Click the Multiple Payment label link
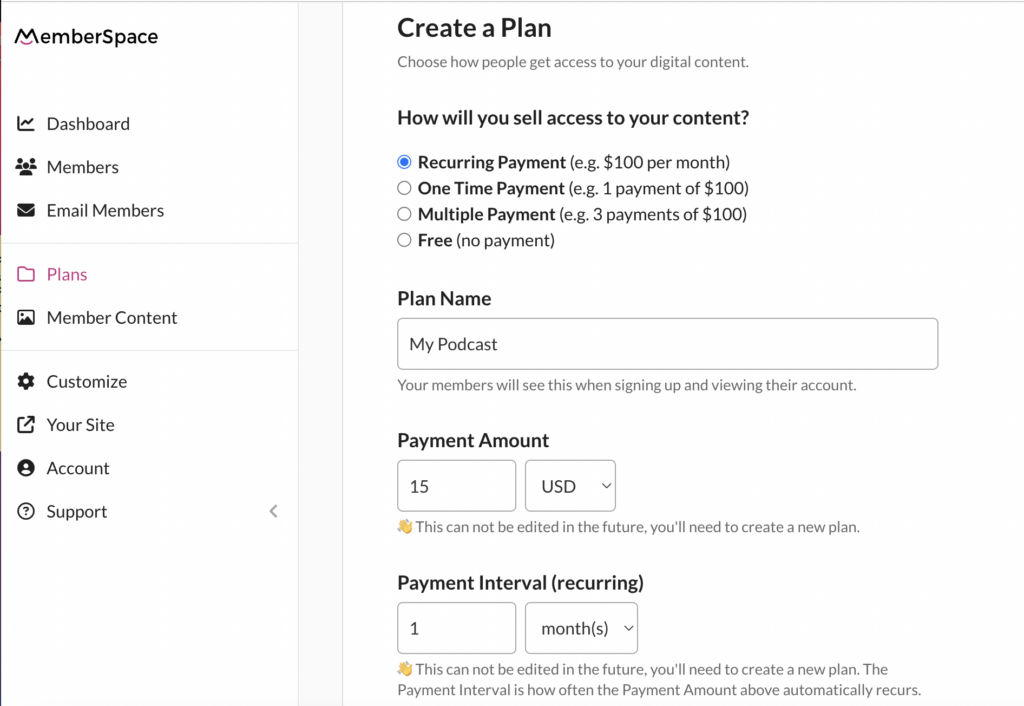Screen dimensions: 1024x706 click(487, 214)
